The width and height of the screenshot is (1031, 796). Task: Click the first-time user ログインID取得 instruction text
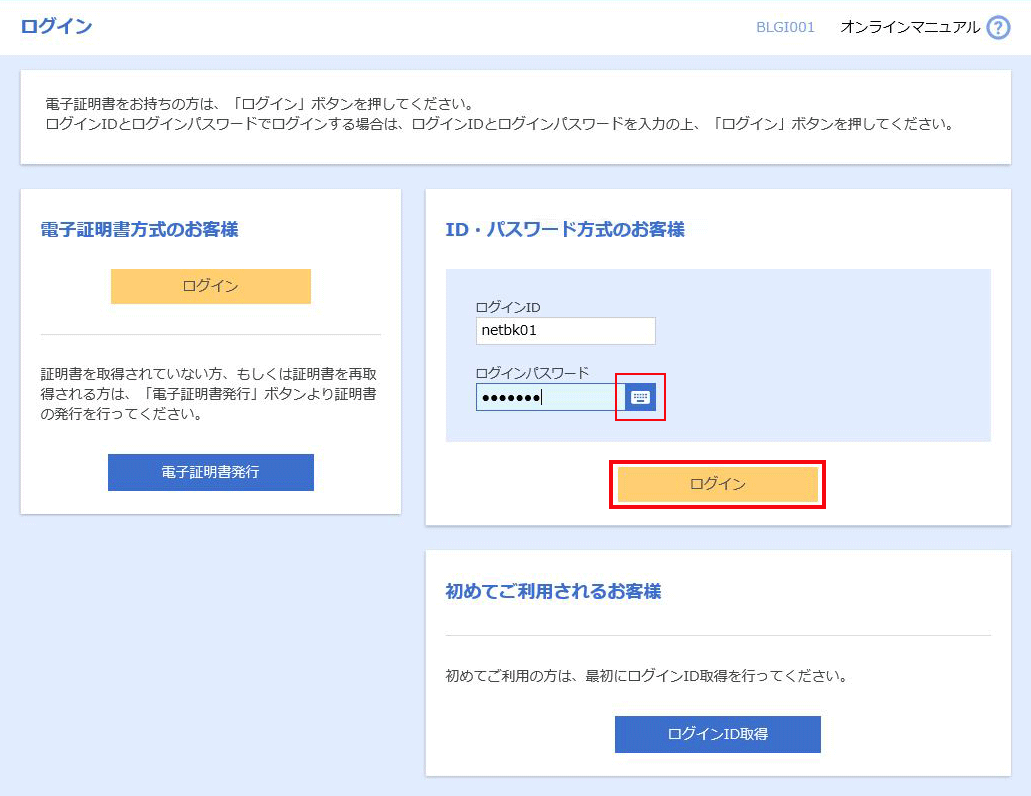pyautogui.click(x=646, y=676)
